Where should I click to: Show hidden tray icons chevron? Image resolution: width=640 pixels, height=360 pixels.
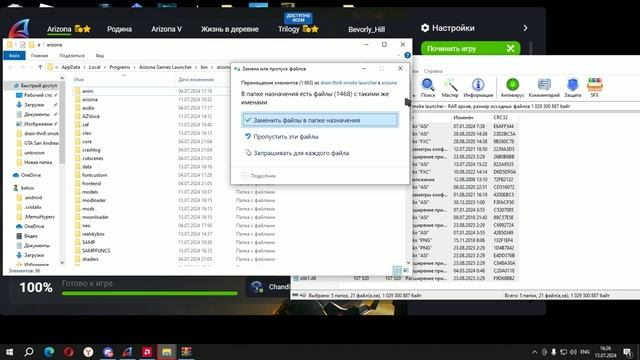[534, 352]
